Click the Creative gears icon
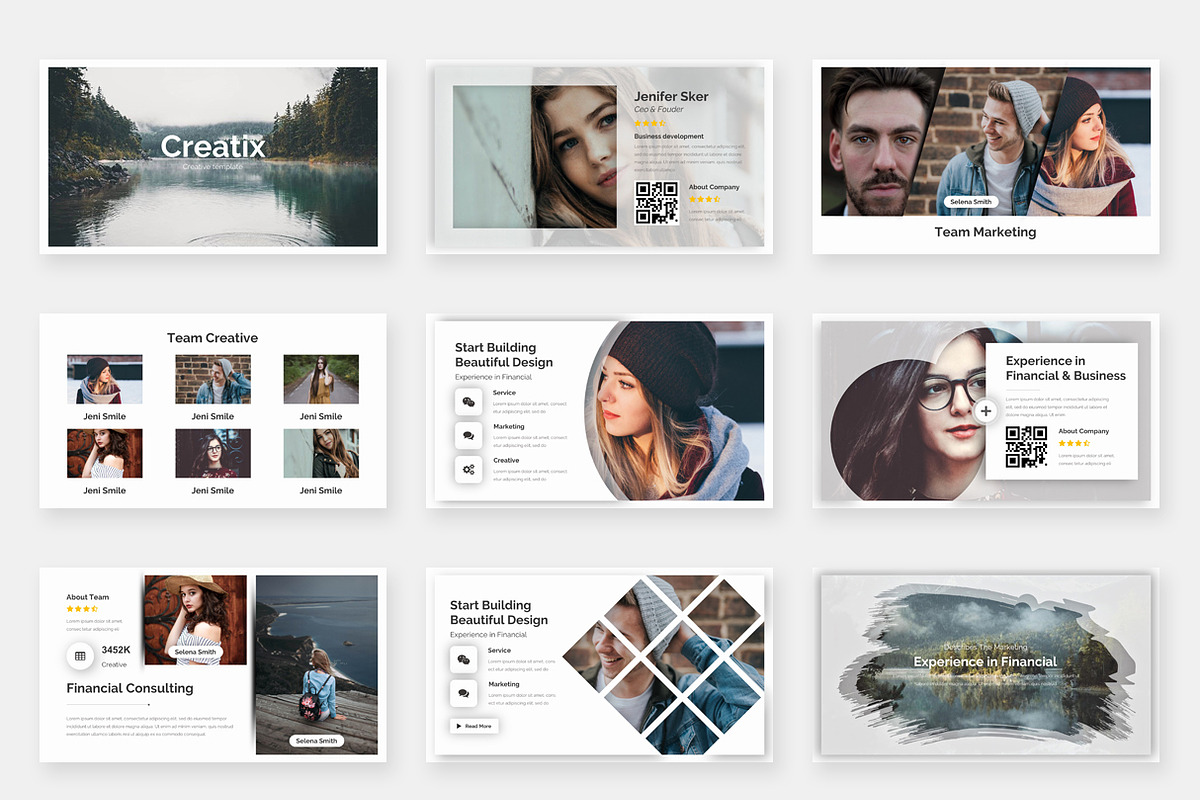This screenshot has height=800, width=1200. (x=468, y=469)
